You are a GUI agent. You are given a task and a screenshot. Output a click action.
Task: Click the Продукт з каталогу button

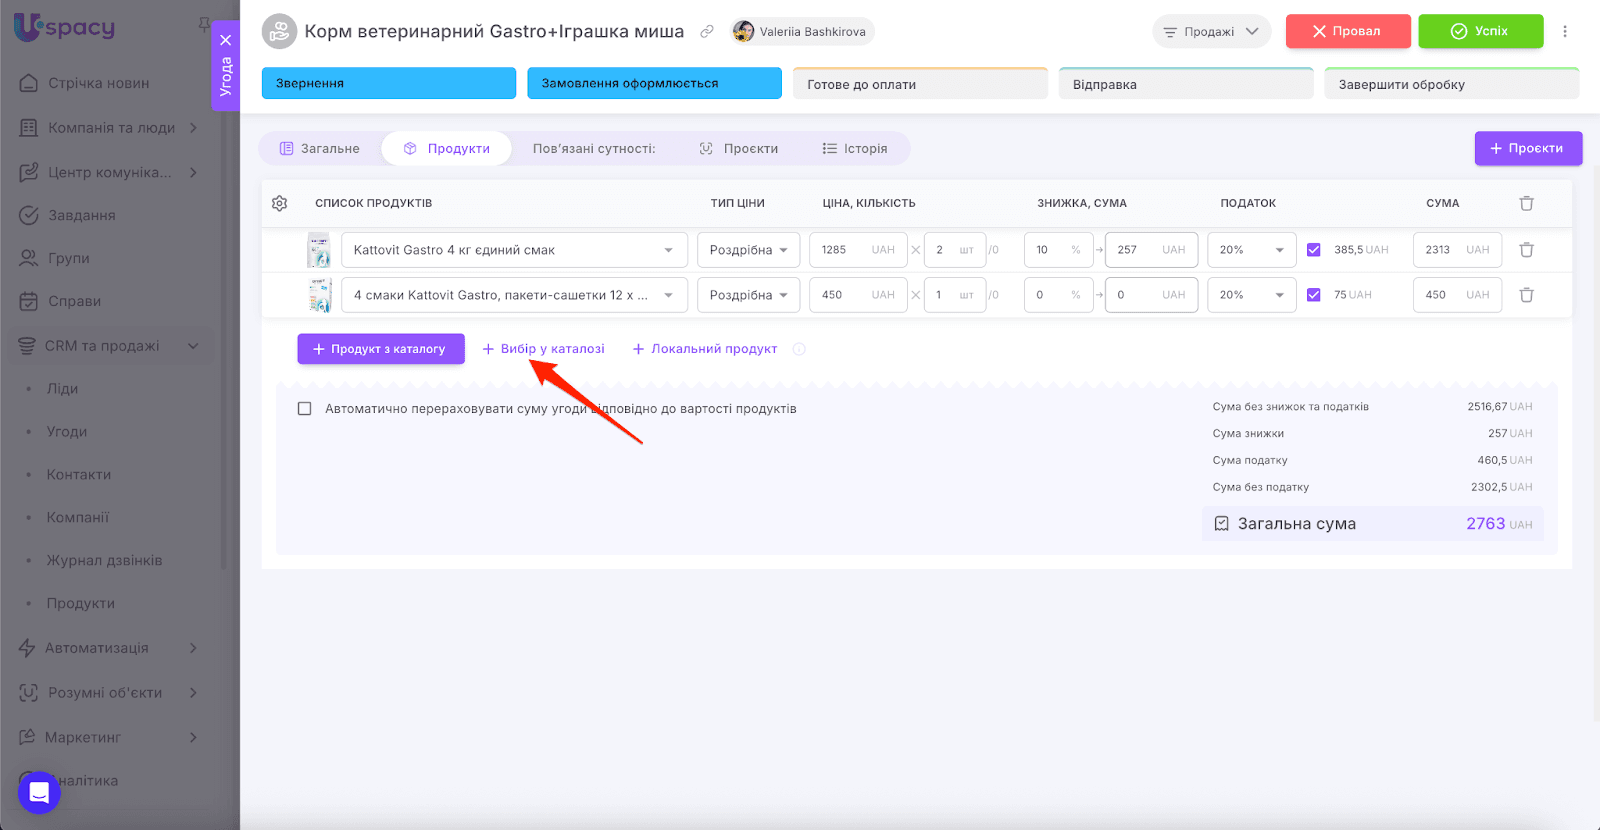pos(380,349)
